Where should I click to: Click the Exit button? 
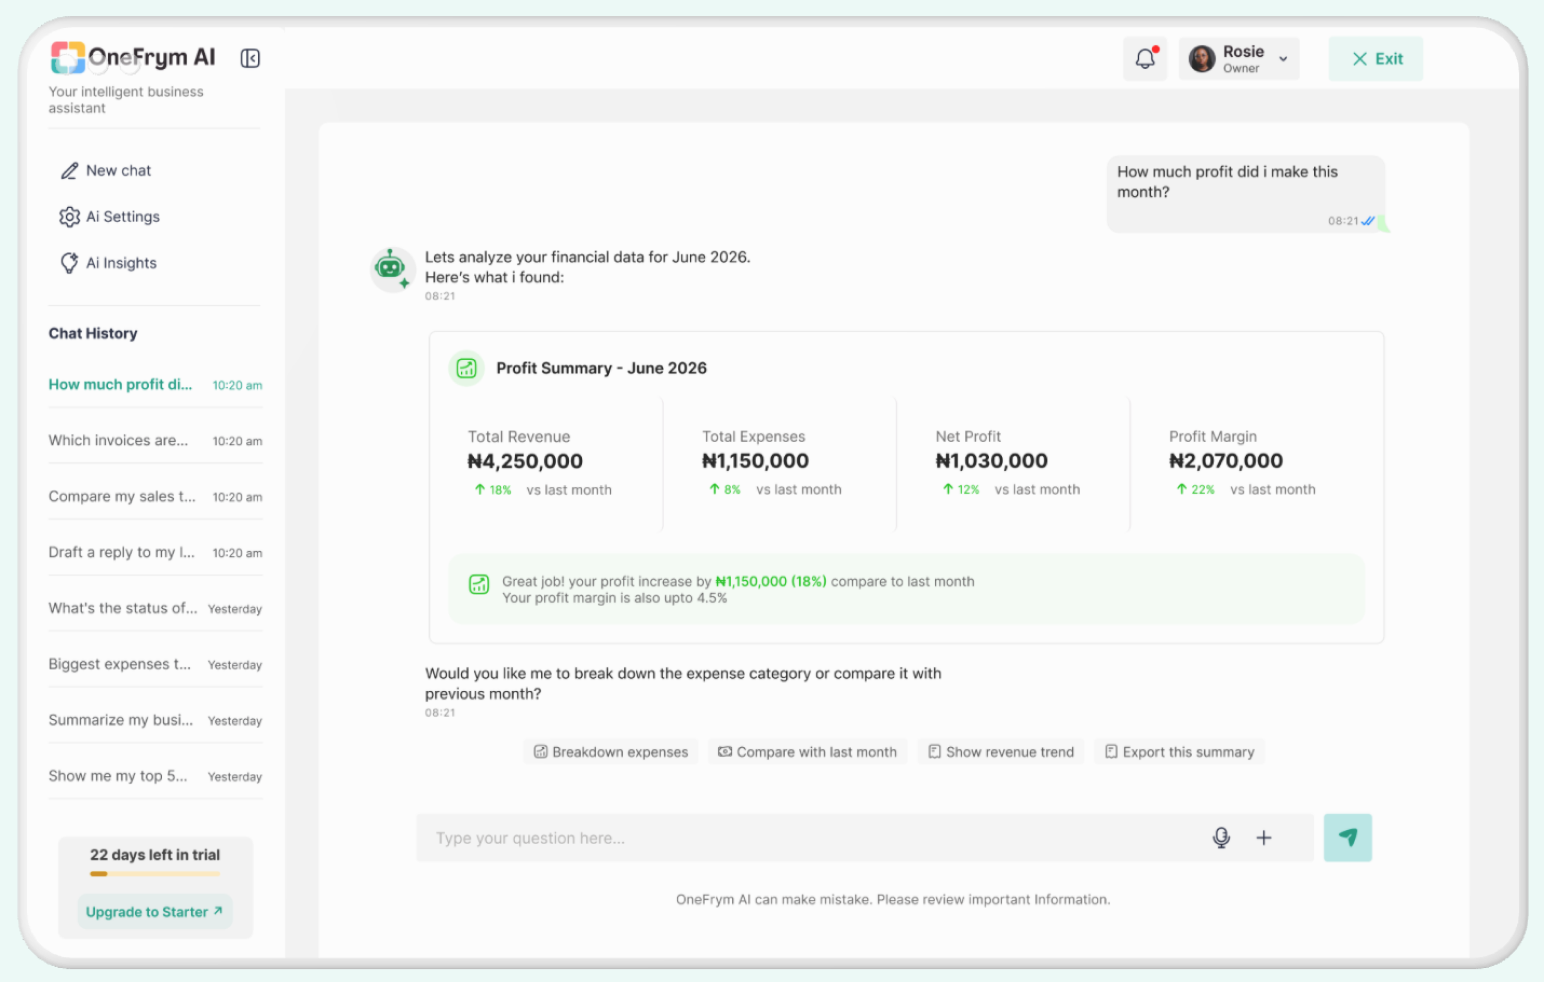(1376, 59)
